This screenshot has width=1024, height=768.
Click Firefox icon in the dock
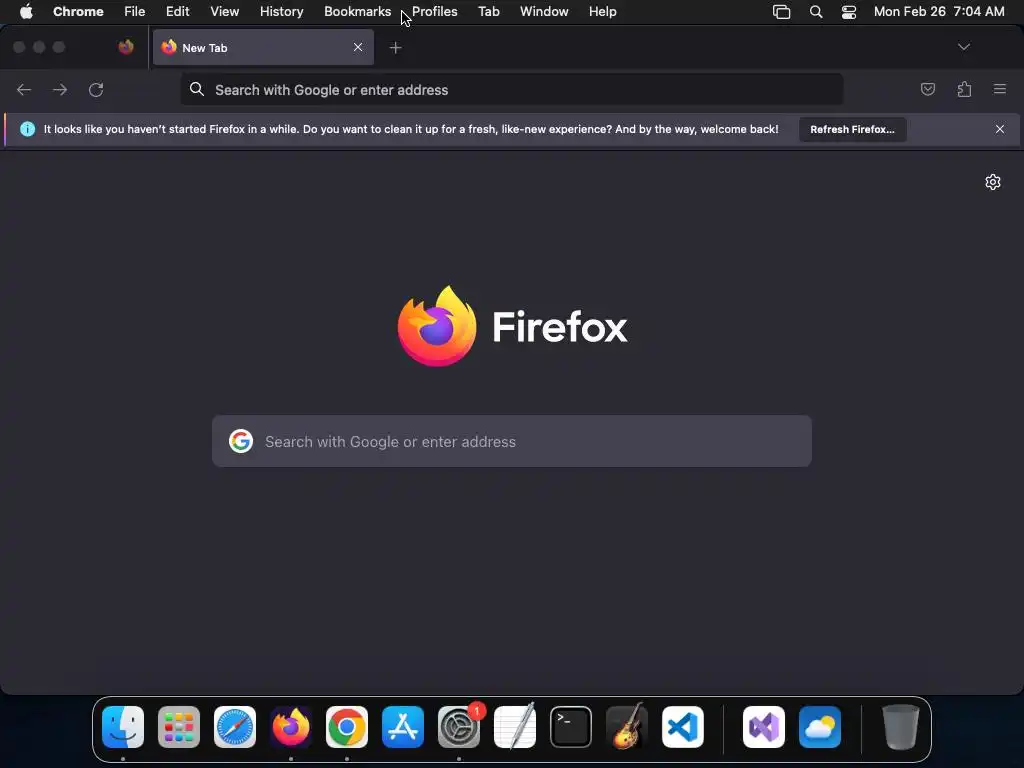click(x=291, y=727)
